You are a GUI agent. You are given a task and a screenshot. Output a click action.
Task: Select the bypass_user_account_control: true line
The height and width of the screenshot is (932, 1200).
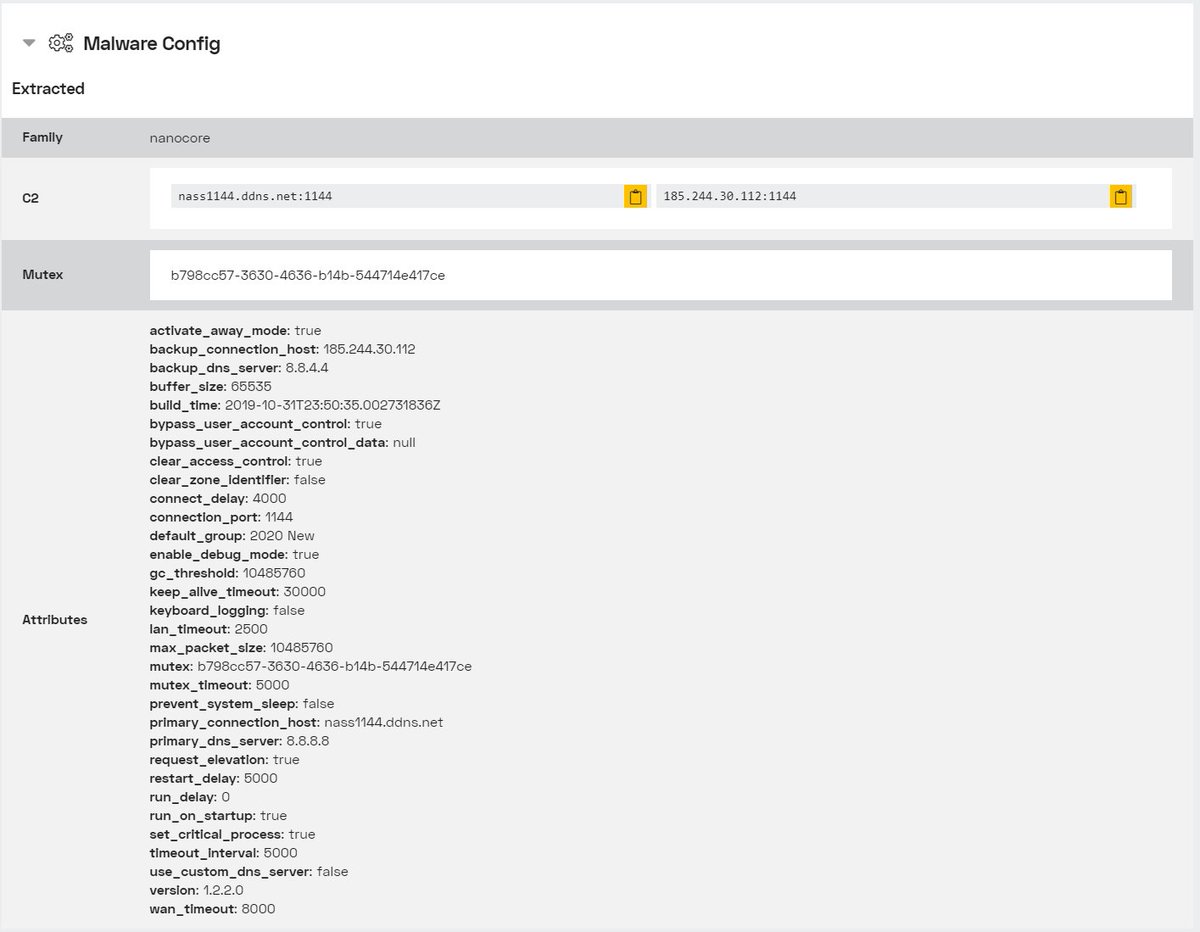coord(266,424)
